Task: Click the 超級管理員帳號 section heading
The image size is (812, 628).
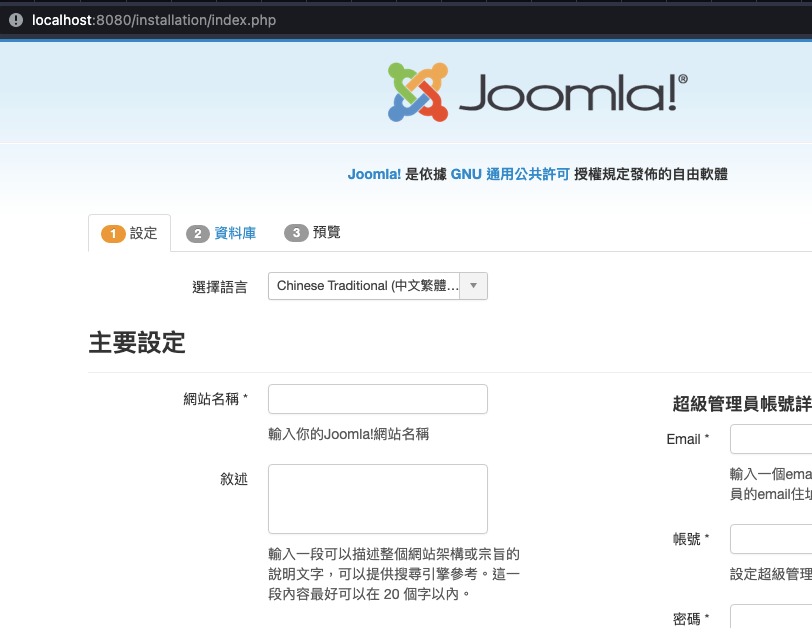Action: tap(742, 404)
